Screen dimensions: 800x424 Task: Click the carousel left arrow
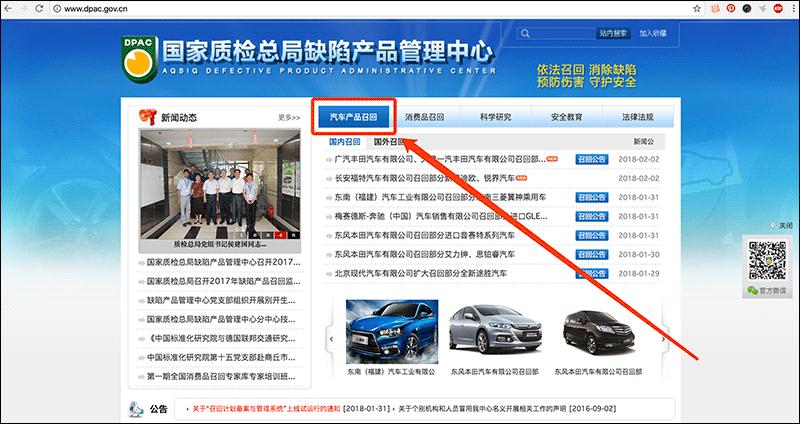330,339
